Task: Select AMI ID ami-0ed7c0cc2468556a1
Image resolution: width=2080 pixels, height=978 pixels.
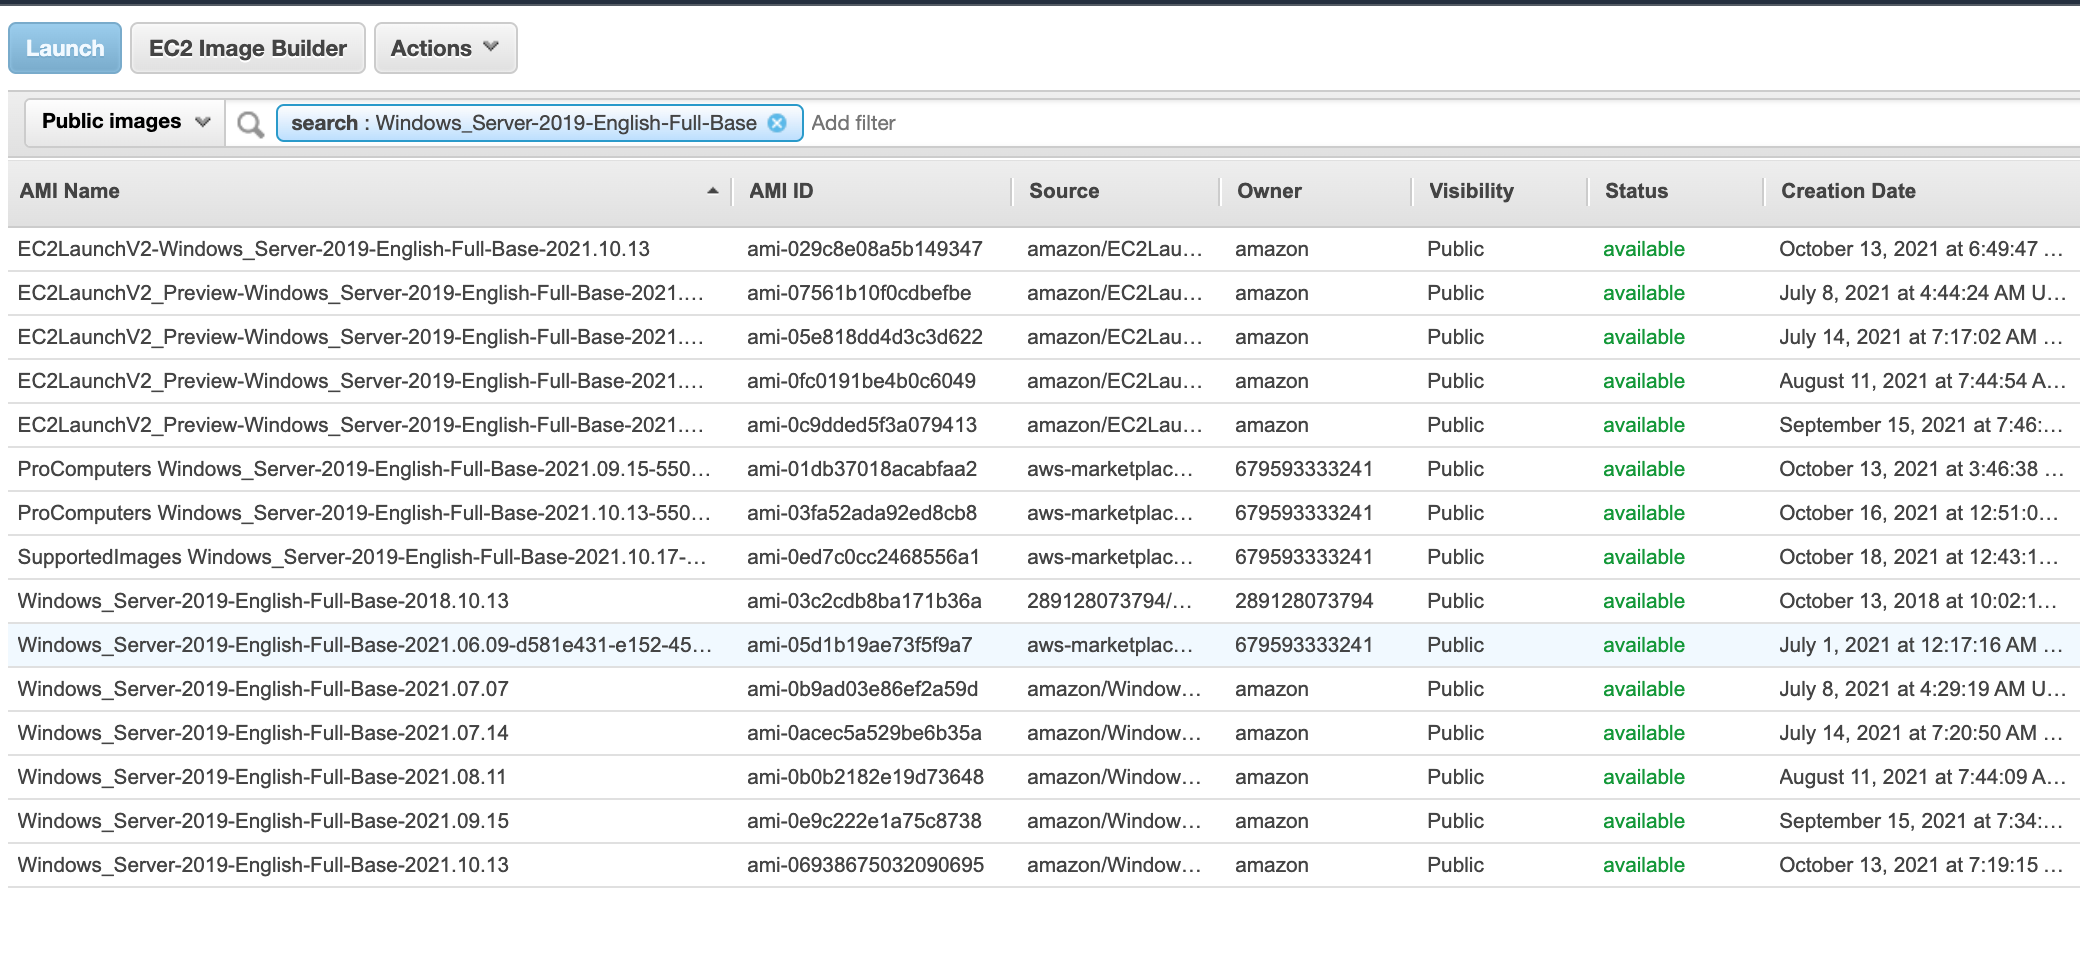Action: click(x=863, y=557)
